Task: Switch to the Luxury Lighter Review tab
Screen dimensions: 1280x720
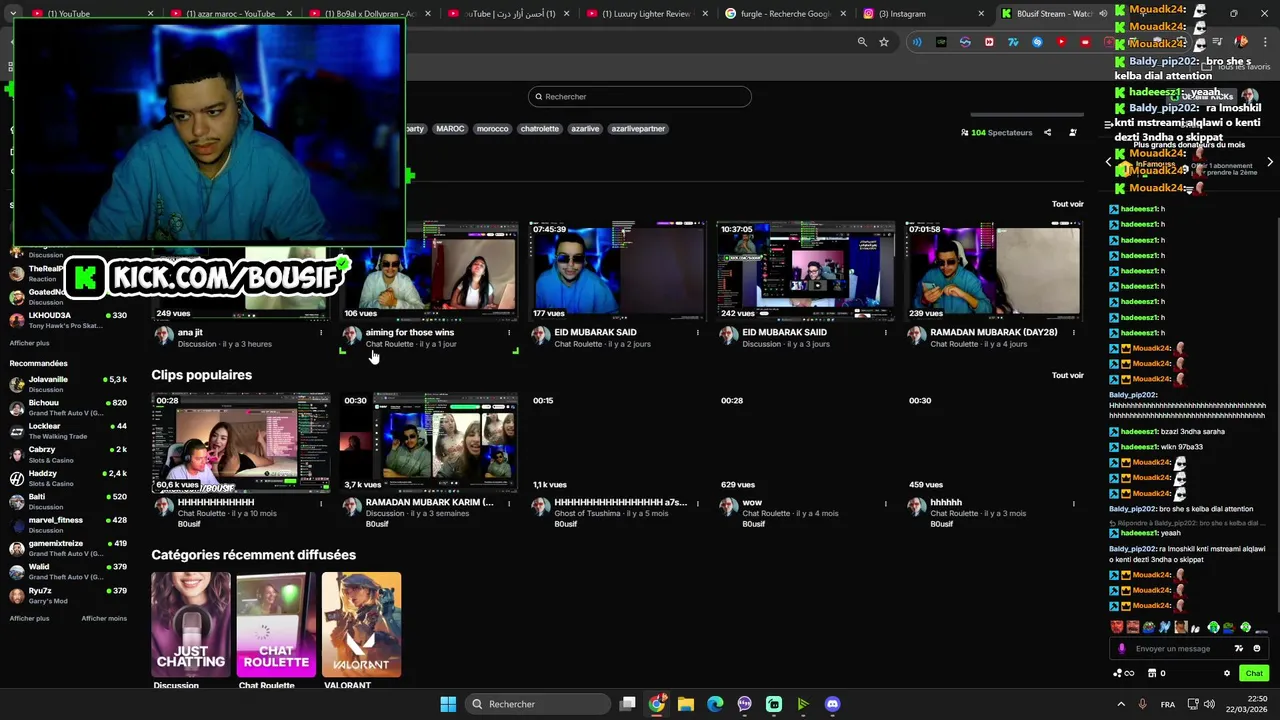Action: tap(646, 14)
